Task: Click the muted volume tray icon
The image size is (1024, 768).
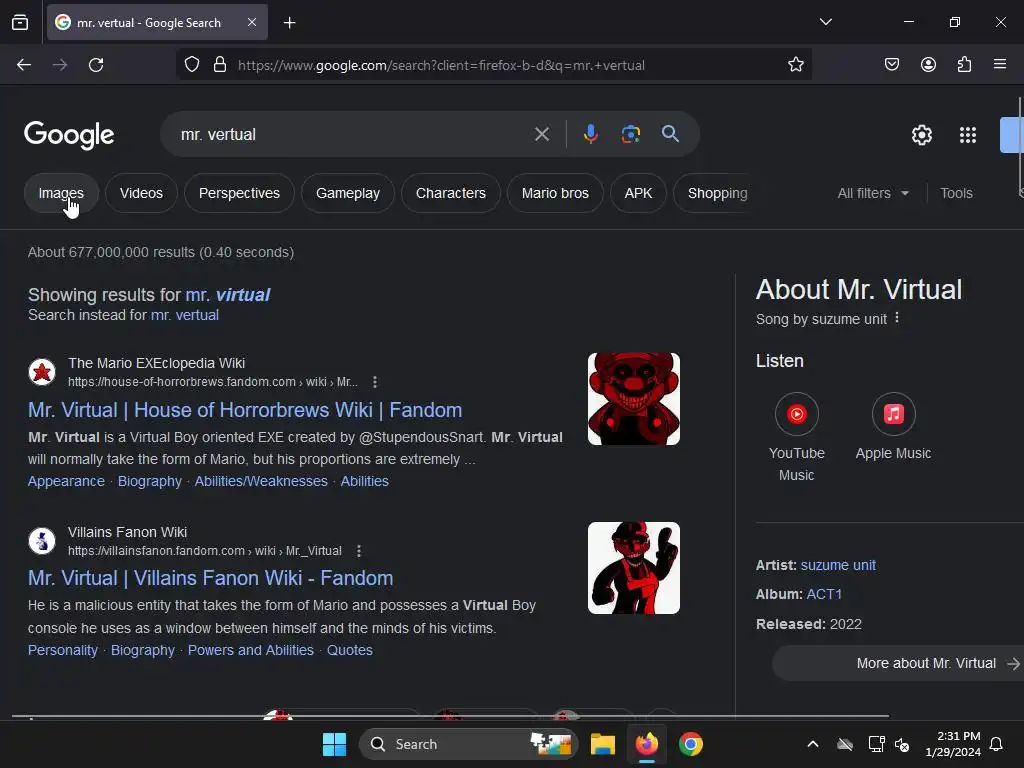Action: (x=903, y=744)
